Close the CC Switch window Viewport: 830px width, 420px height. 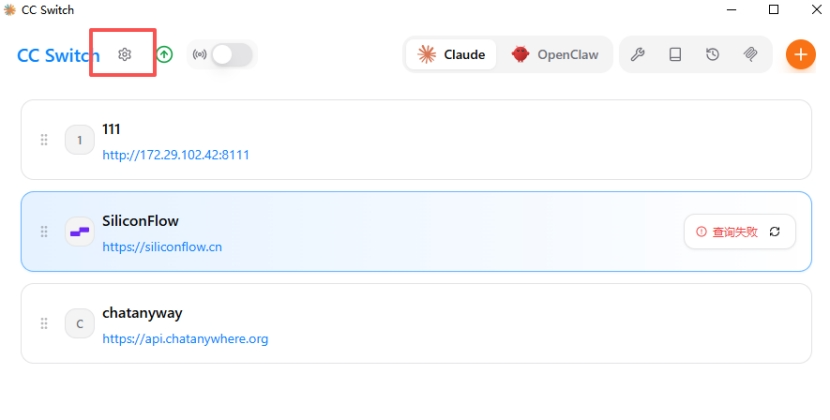pyautogui.click(x=816, y=10)
